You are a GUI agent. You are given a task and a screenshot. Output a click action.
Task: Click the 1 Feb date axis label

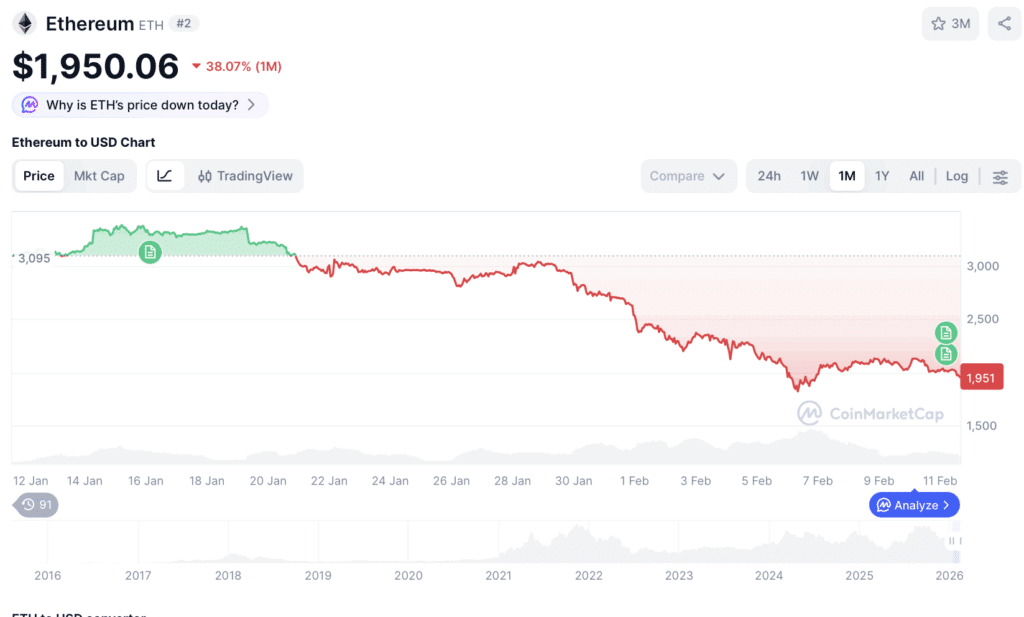(x=634, y=481)
